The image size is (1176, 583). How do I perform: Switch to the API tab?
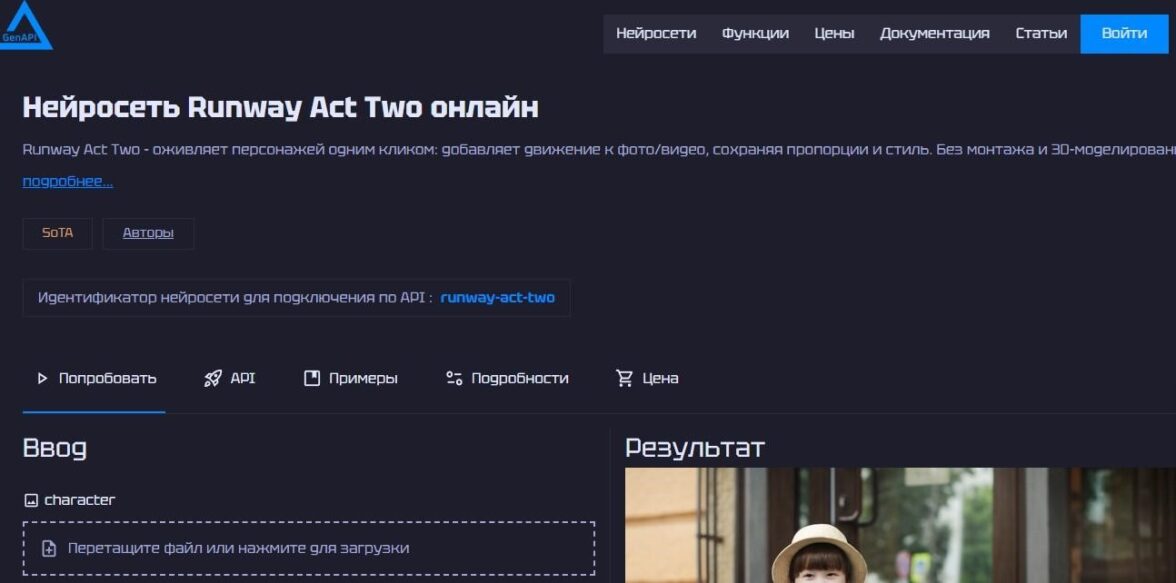[230, 378]
